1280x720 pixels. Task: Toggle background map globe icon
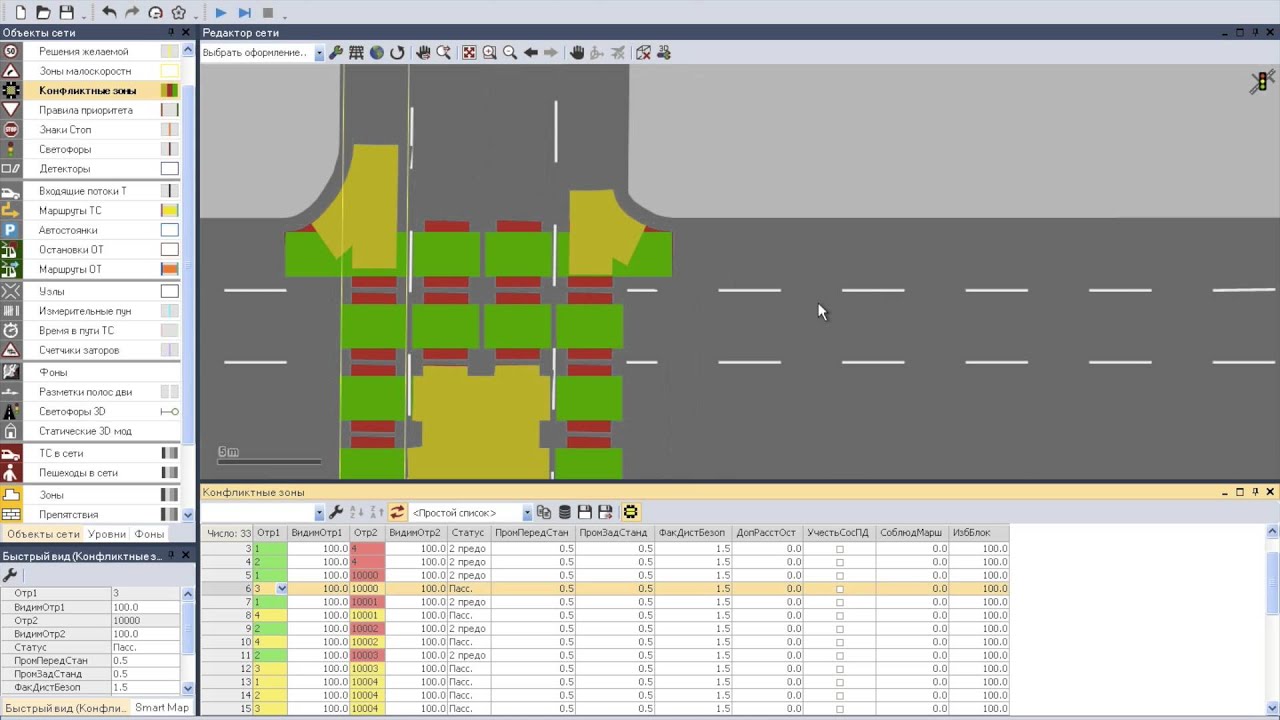[377, 53]
